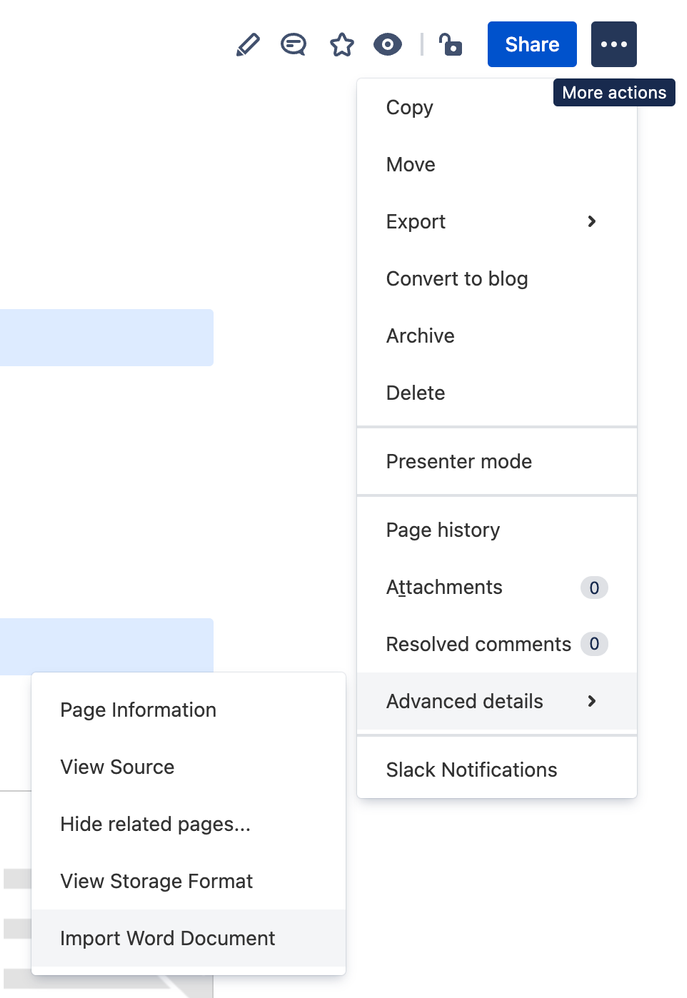Star this page as a favorite
687x998 pixels.
[341, 44]
